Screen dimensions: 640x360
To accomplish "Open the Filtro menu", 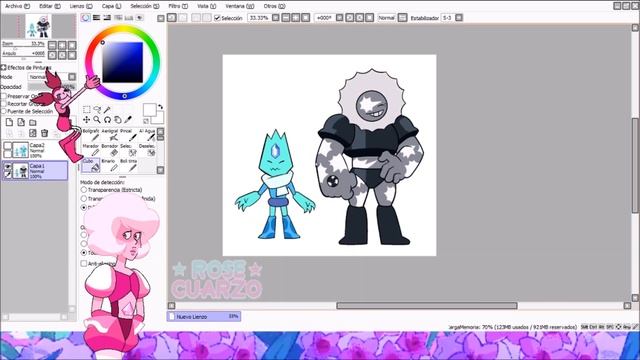I will point(178,6).
